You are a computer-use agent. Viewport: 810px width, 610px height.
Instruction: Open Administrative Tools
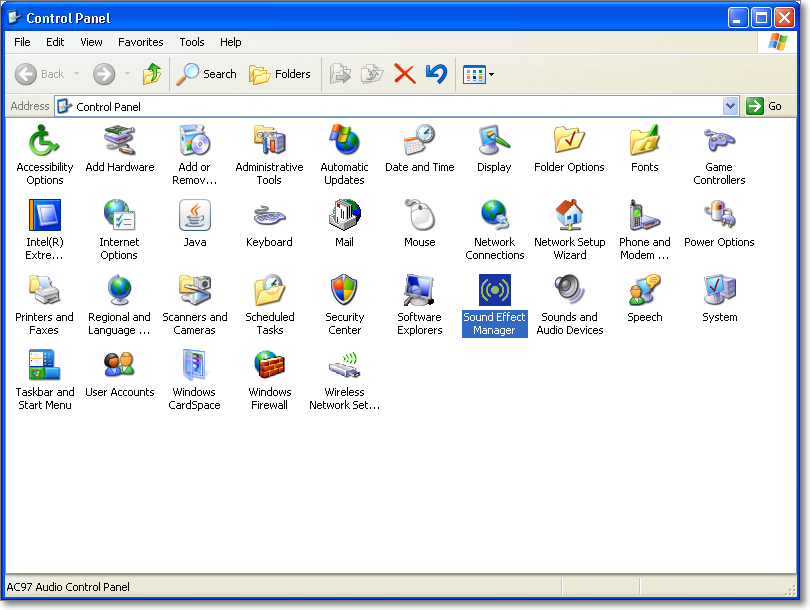269,154
